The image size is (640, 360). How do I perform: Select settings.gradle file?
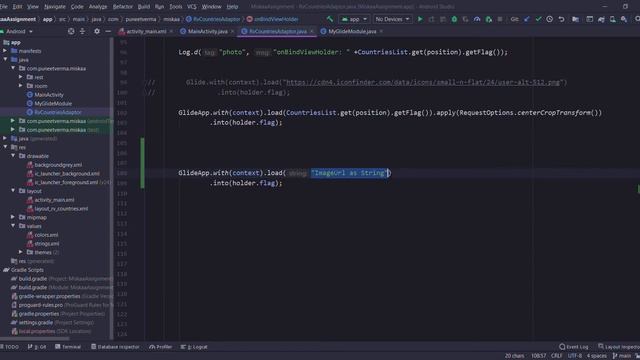coord(36,322)
